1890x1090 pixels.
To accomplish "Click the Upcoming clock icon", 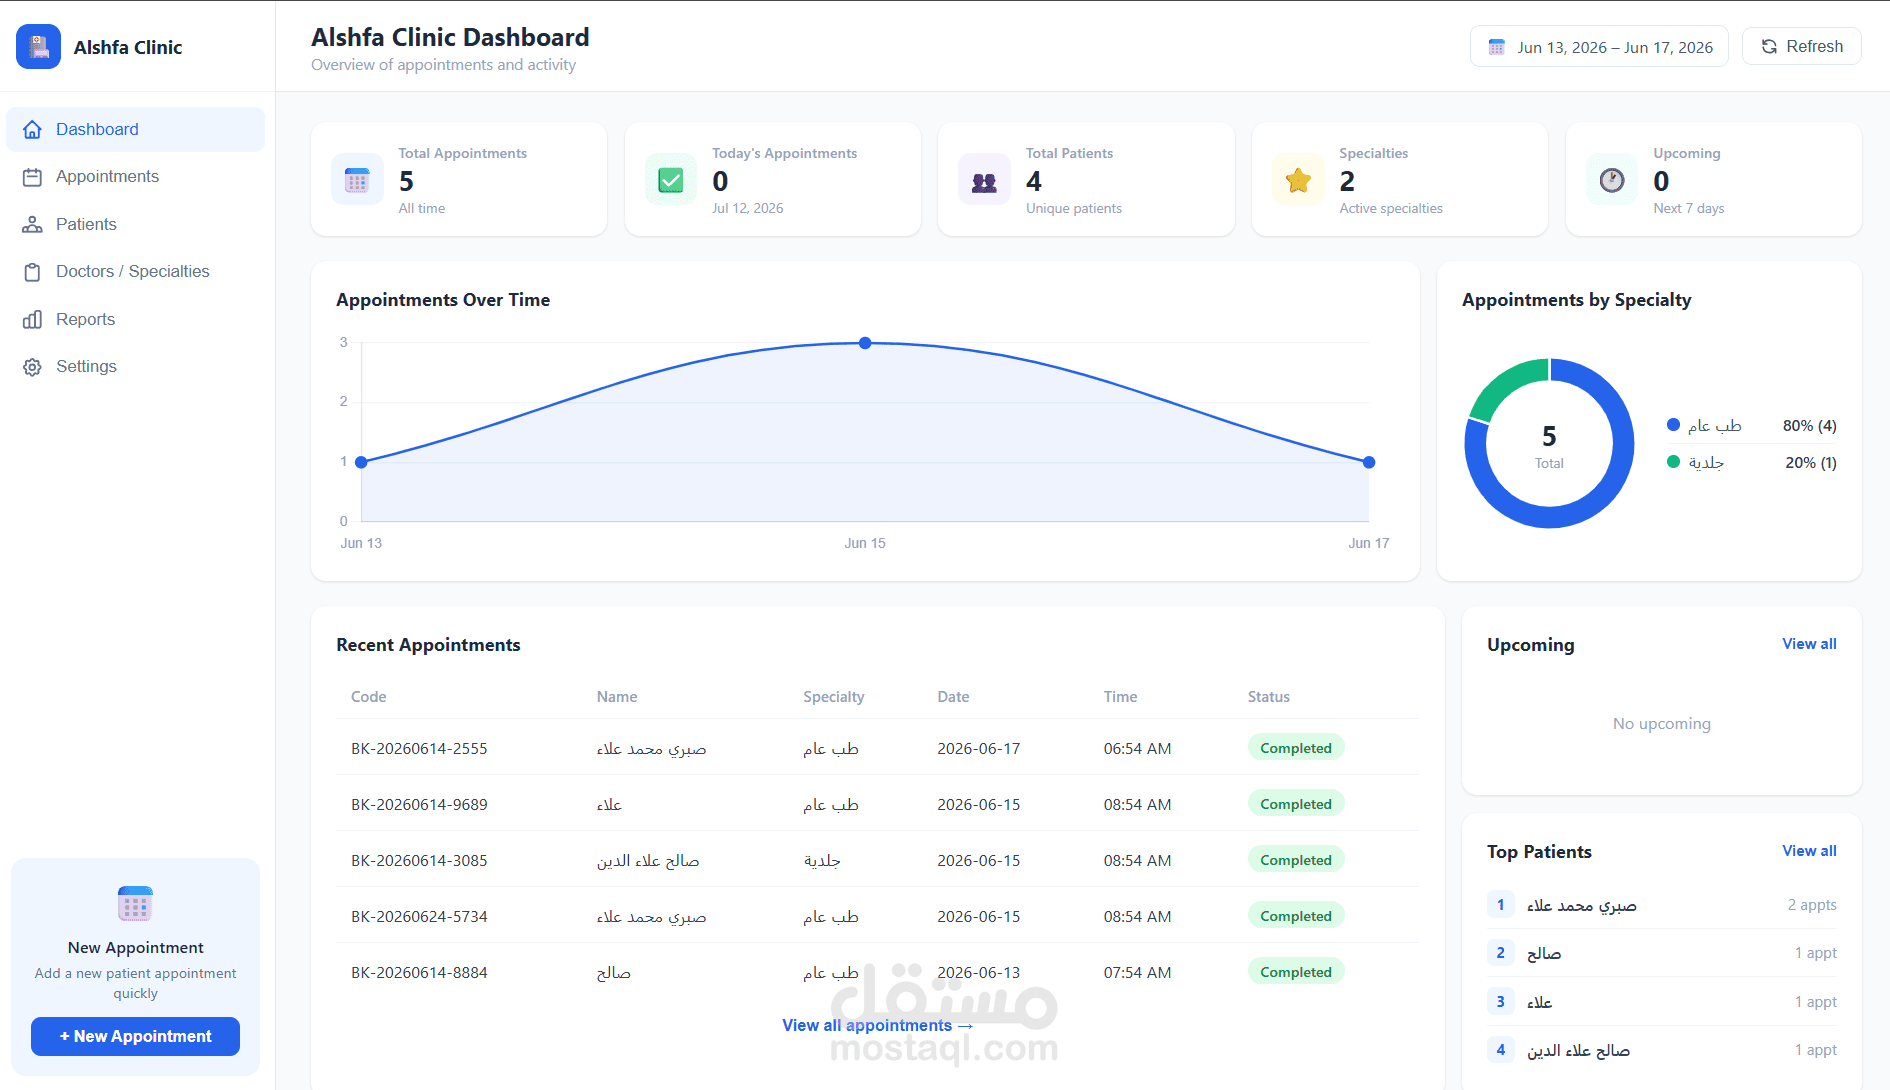I will tap(1612, 180).
